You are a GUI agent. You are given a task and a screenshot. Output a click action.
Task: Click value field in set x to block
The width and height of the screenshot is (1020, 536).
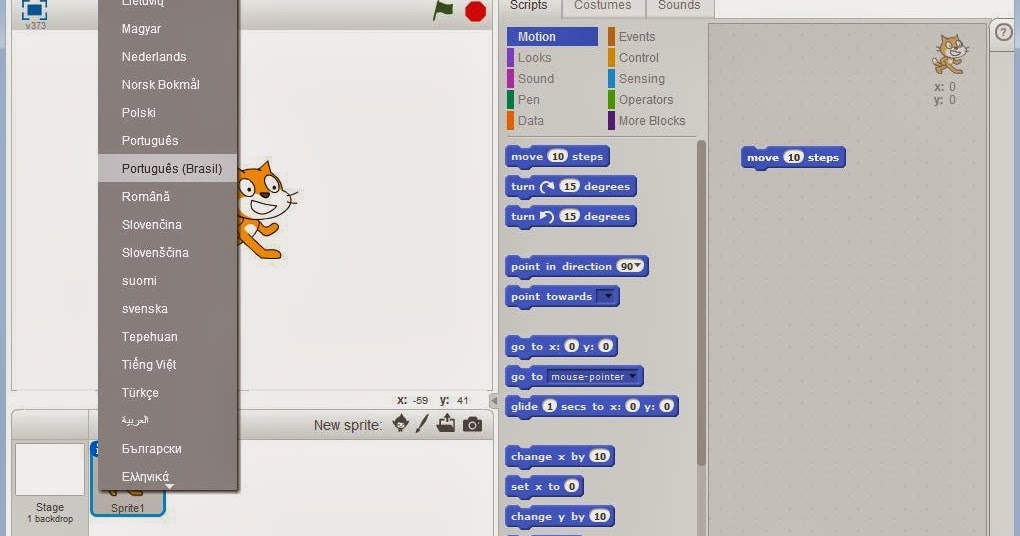571,487
